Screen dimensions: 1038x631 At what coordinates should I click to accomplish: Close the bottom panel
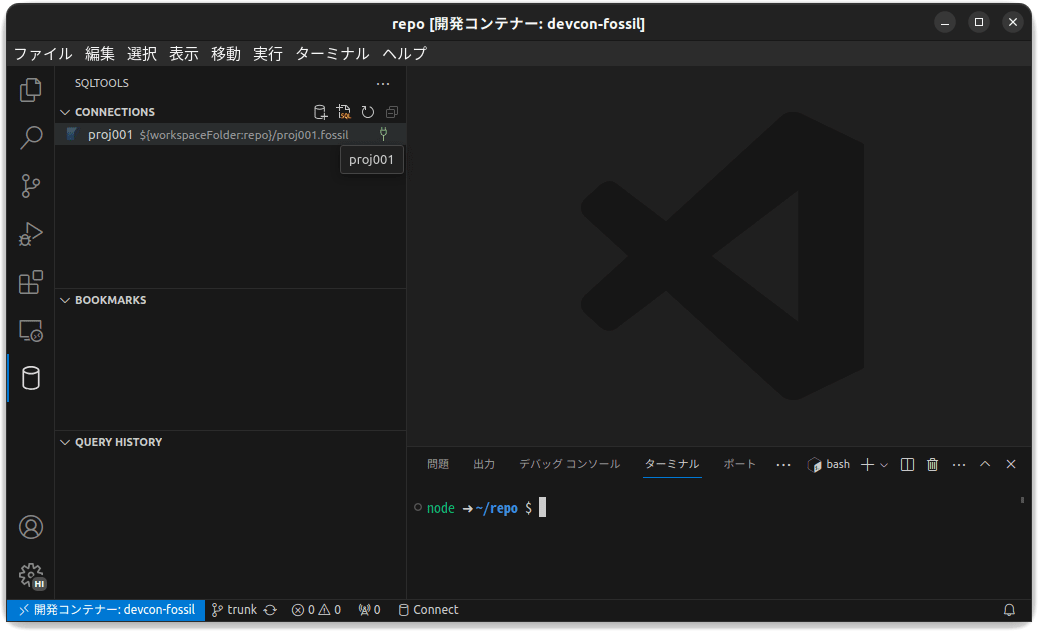pos(1011,465)
